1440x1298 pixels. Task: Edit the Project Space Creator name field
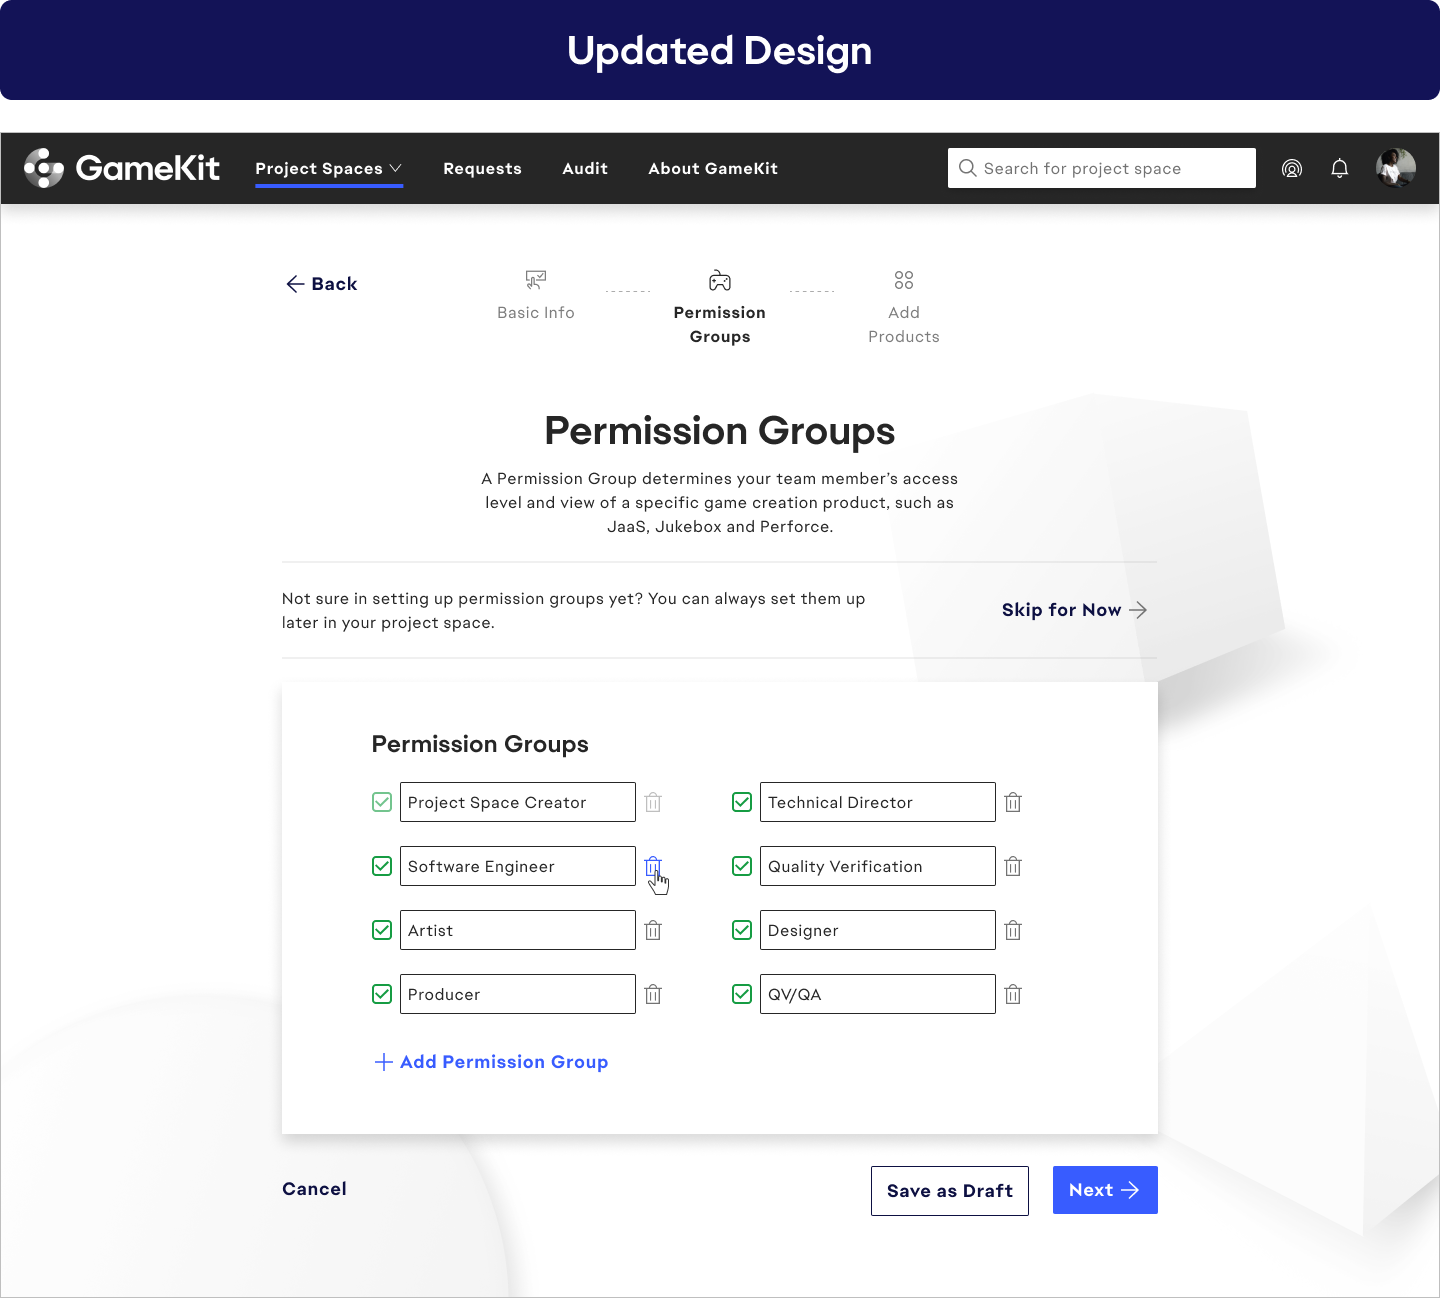[x=518, y=802]
